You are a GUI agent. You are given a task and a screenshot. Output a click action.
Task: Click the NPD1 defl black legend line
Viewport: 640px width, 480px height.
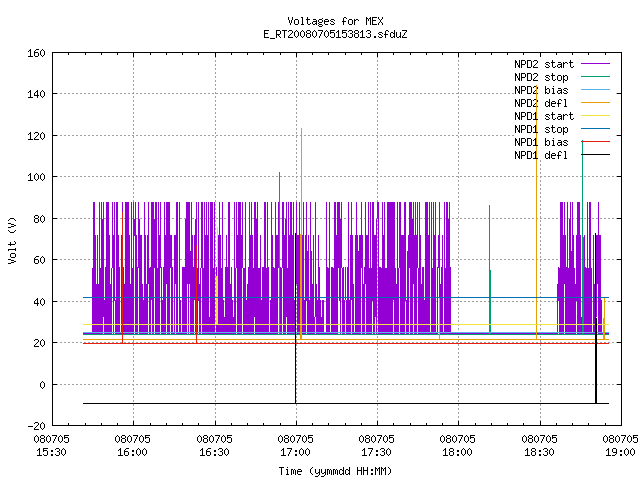596,155
